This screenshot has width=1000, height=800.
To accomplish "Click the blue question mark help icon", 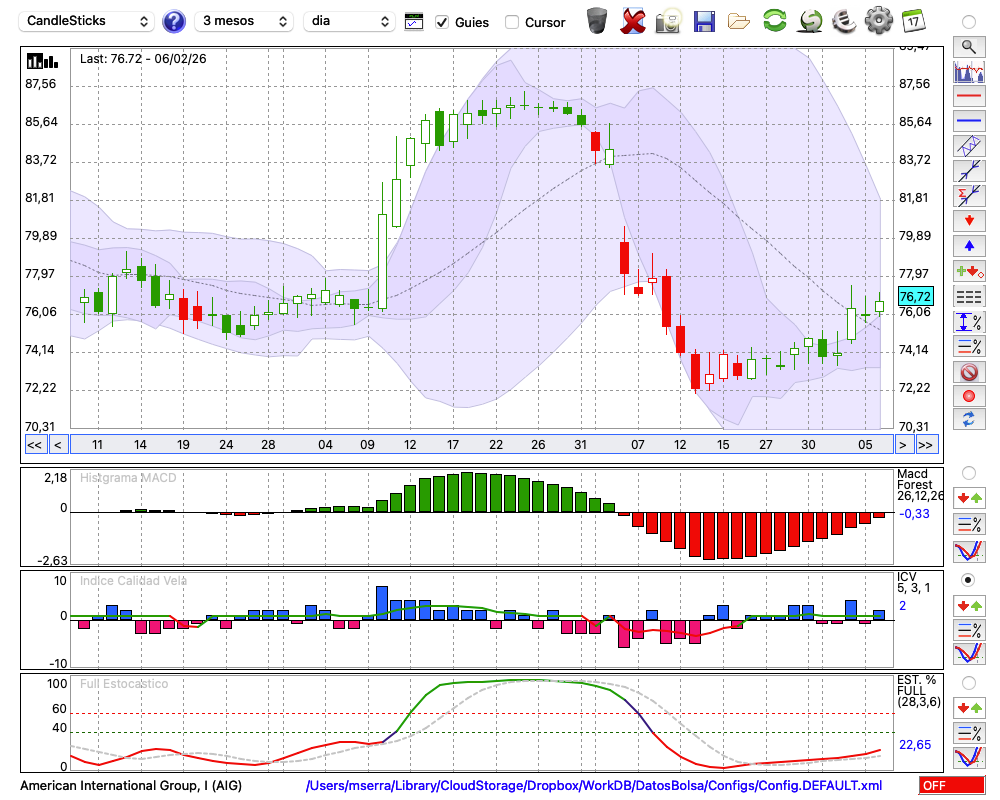I will (174, 21).
